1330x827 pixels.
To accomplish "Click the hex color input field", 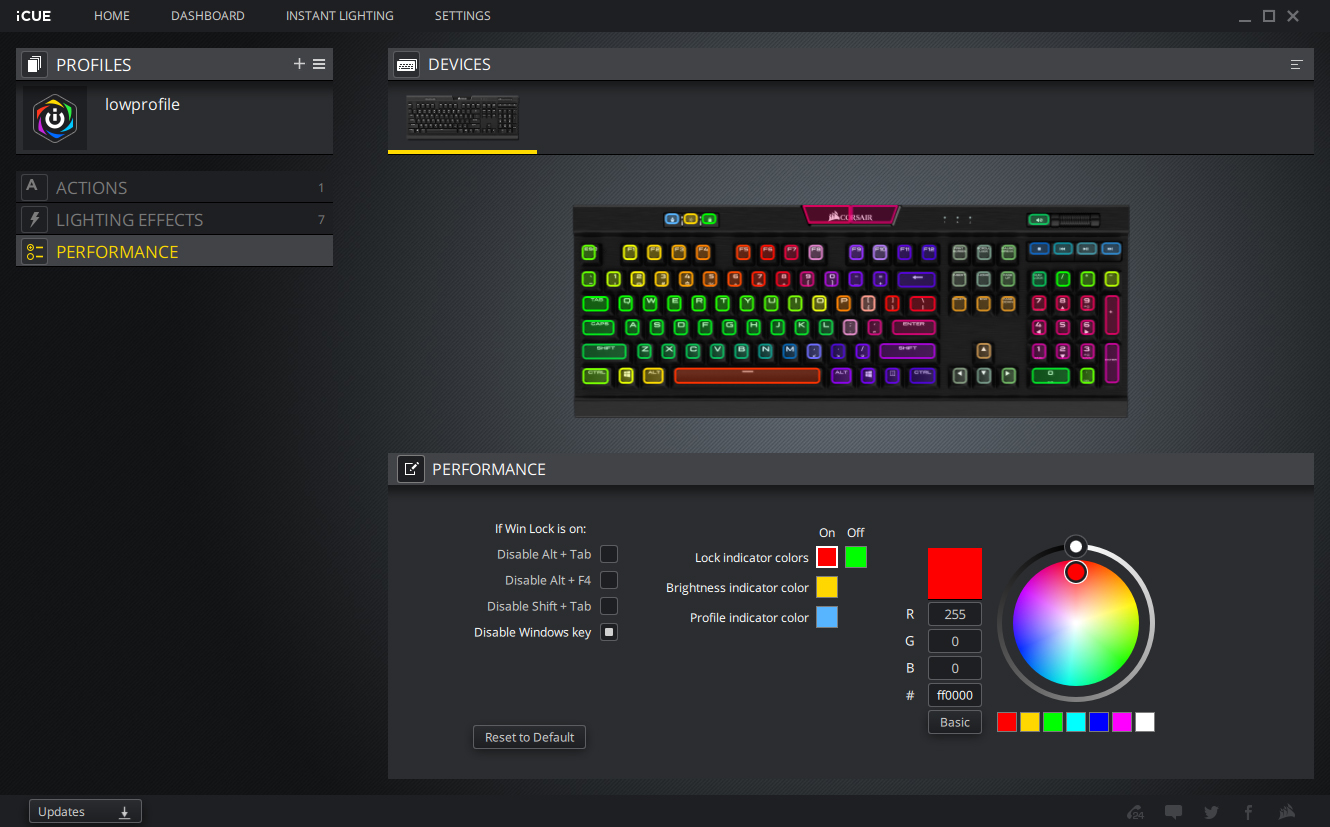I will coord(955,695).
